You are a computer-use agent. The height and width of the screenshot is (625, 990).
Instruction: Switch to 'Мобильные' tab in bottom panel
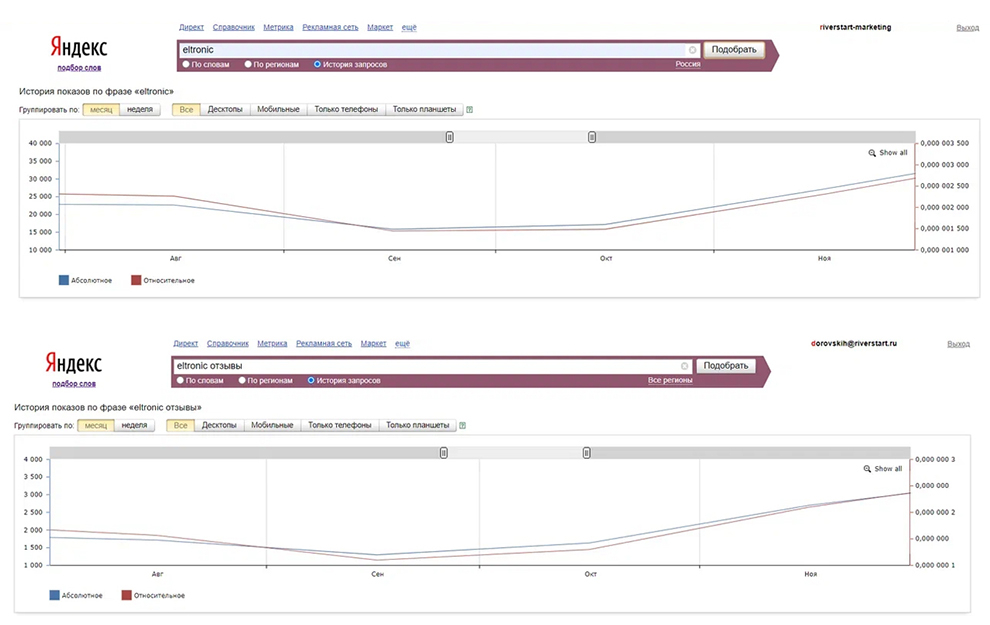coord(272,426)
